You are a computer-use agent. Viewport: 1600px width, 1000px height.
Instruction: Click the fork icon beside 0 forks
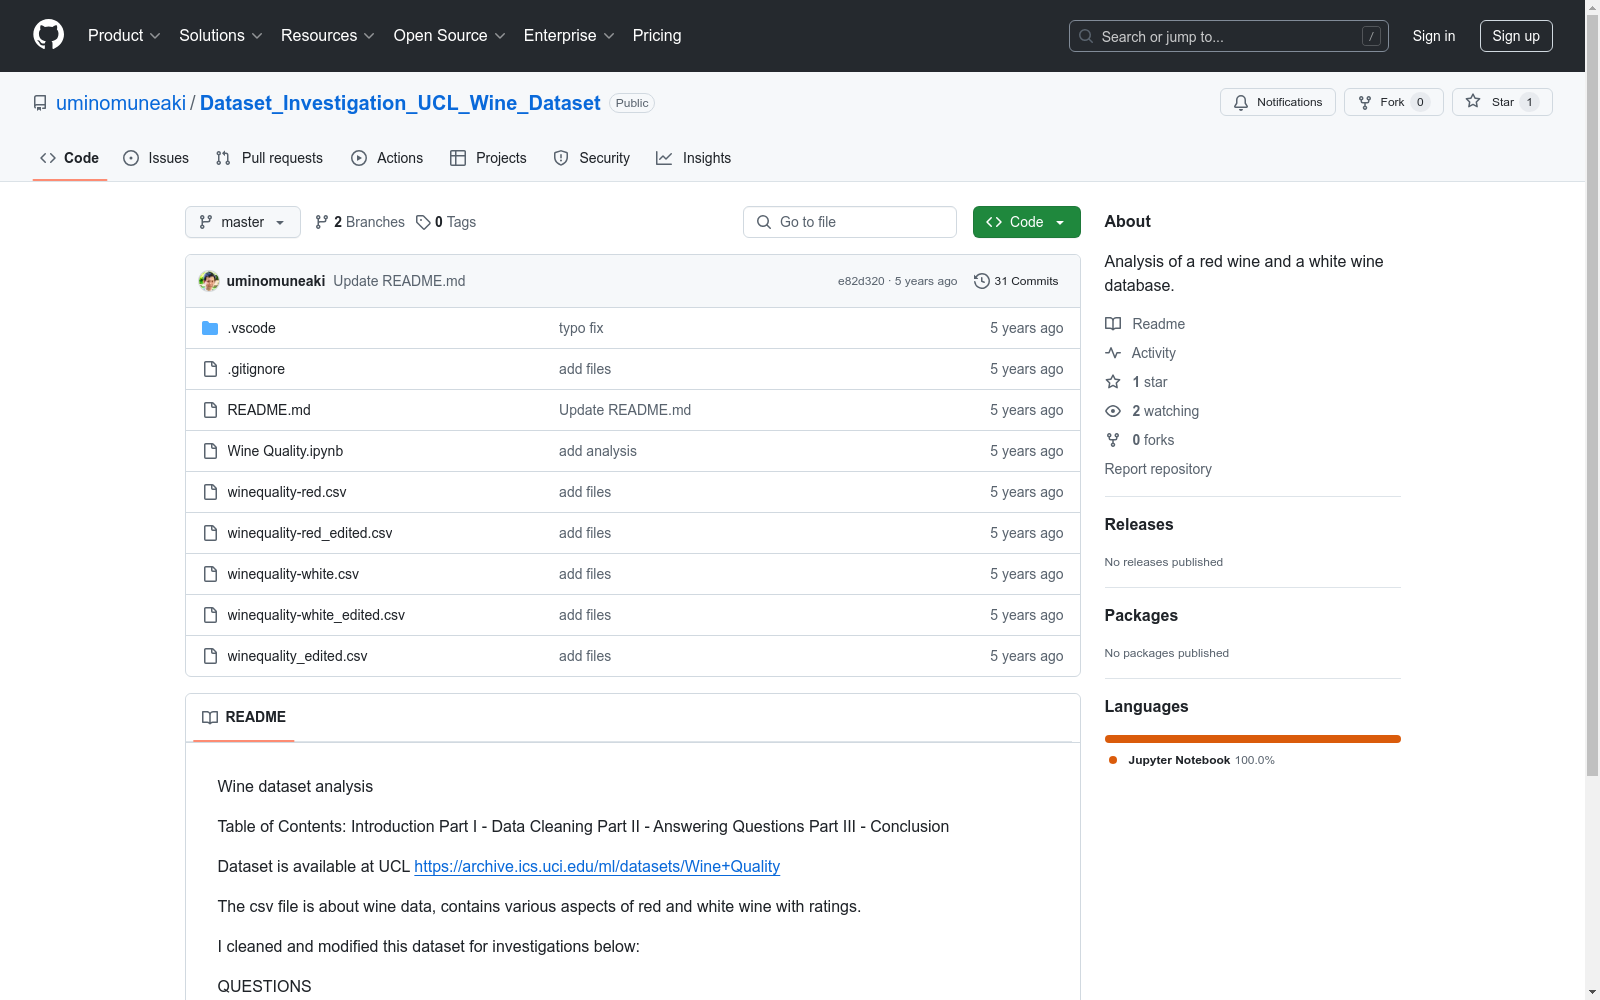(x=1113, y=440)
